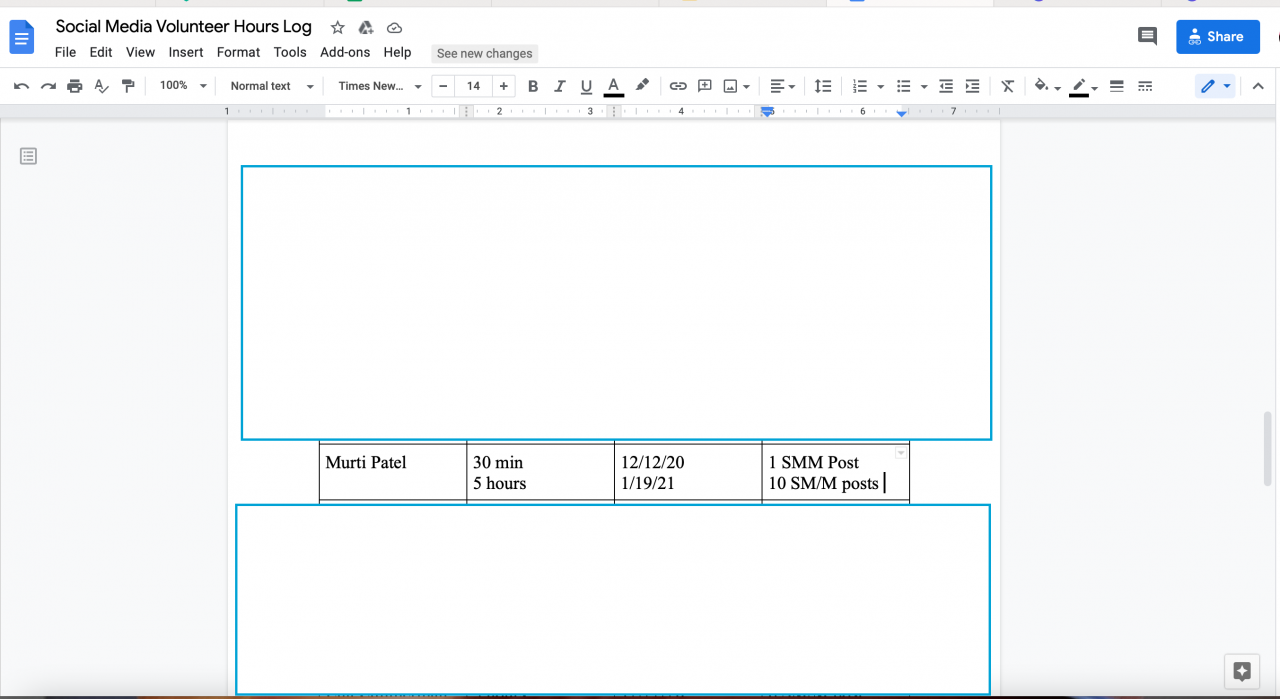
Task: Open the editing mode pencil dropdown
Action: tap(1216, 86)
